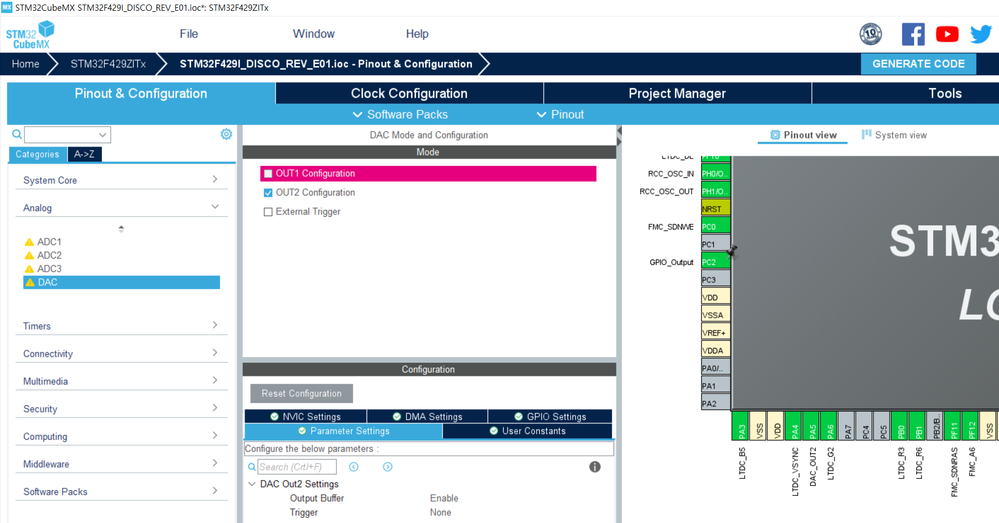Click the 10th anniversary badge icon

coord(871,34)
